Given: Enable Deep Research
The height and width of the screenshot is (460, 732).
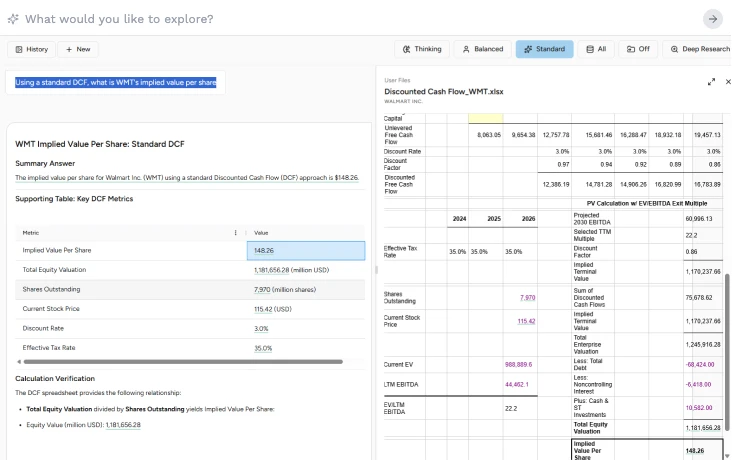Looking at the screenshot, I should click(x=699, y=49).
